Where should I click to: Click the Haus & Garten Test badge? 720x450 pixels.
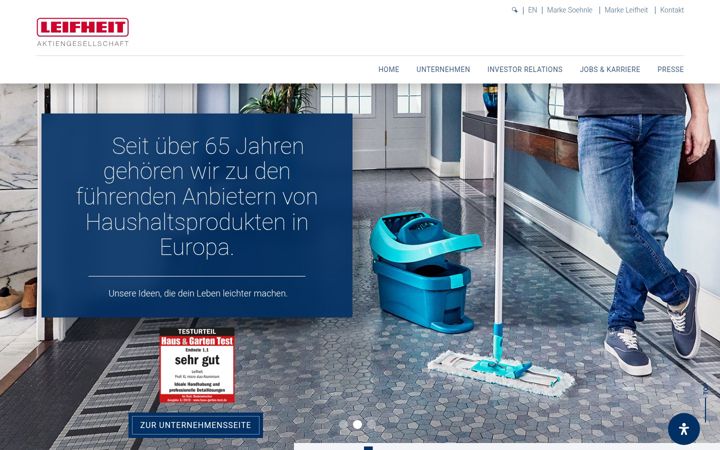tap(197, 365)
